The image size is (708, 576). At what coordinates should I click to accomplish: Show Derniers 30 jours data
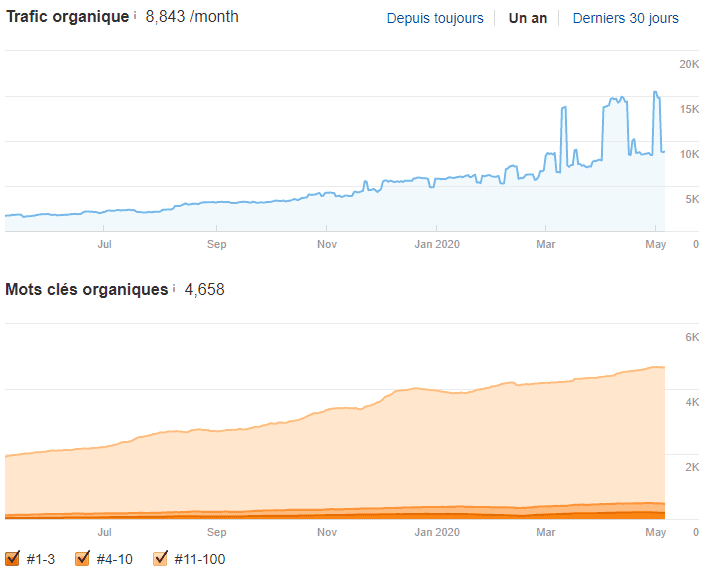coord(625,18)
